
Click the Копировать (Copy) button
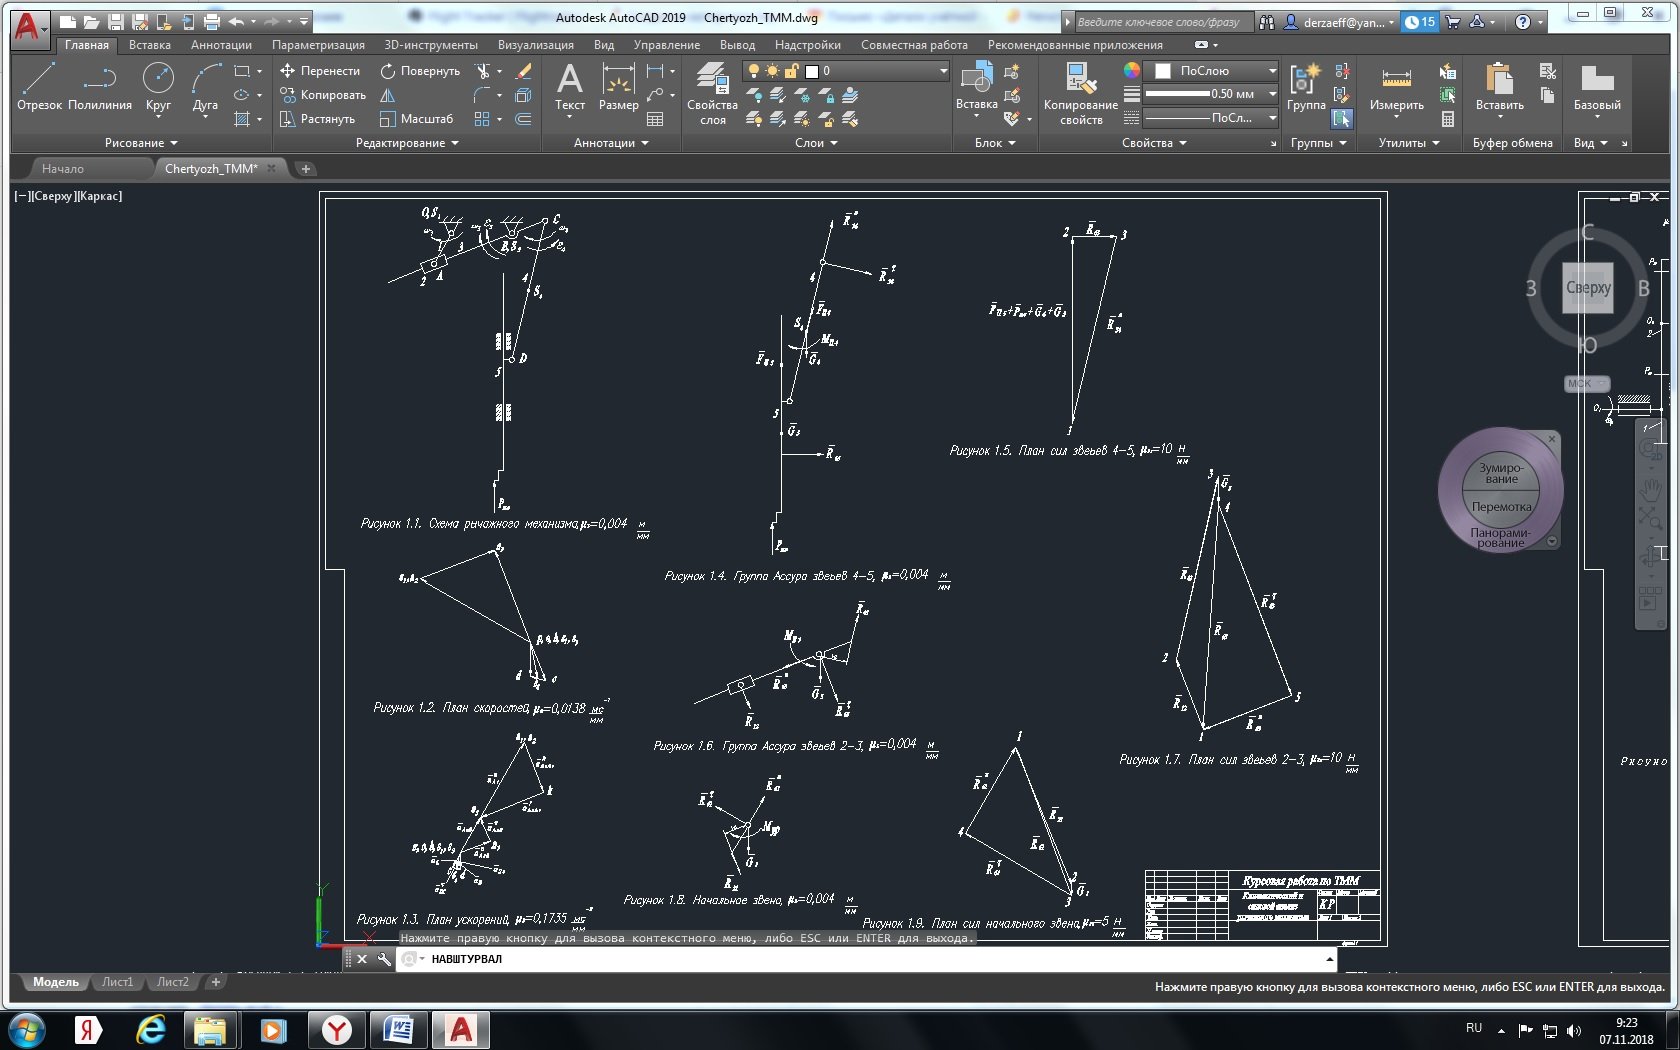point(323,95)
